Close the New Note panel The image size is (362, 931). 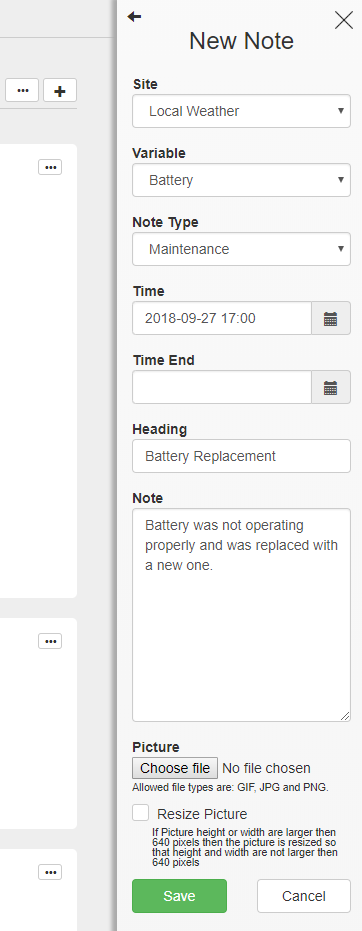(x=344, y=20)
